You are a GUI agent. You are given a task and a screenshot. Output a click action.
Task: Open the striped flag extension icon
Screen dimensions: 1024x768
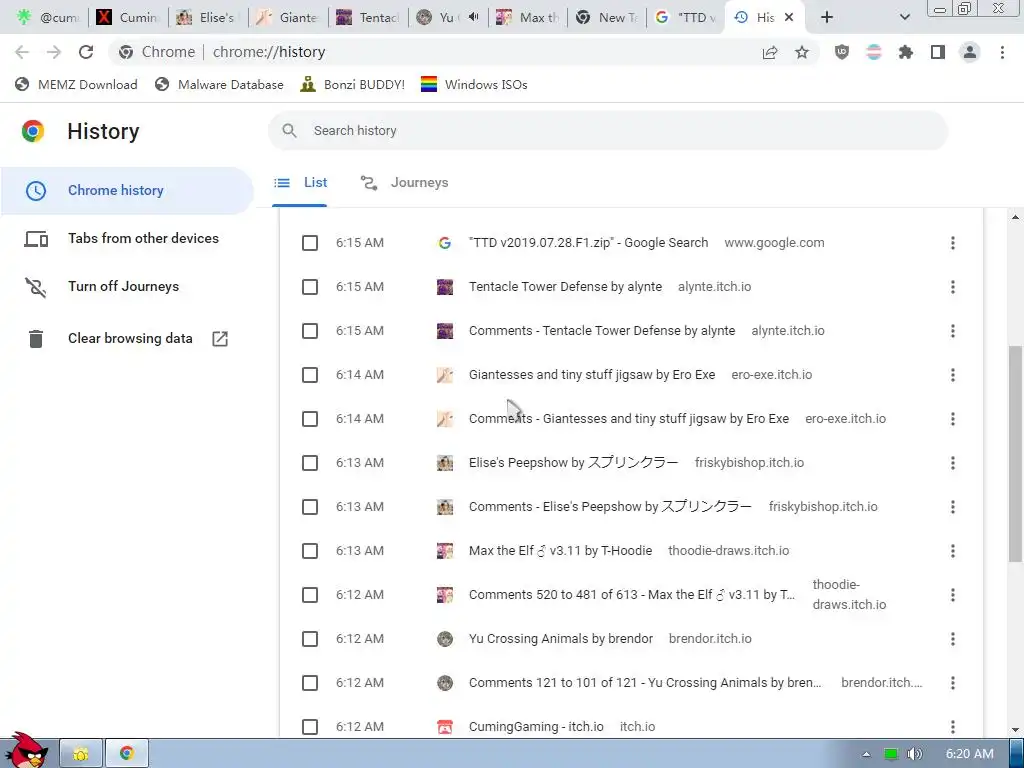point(874,52)
